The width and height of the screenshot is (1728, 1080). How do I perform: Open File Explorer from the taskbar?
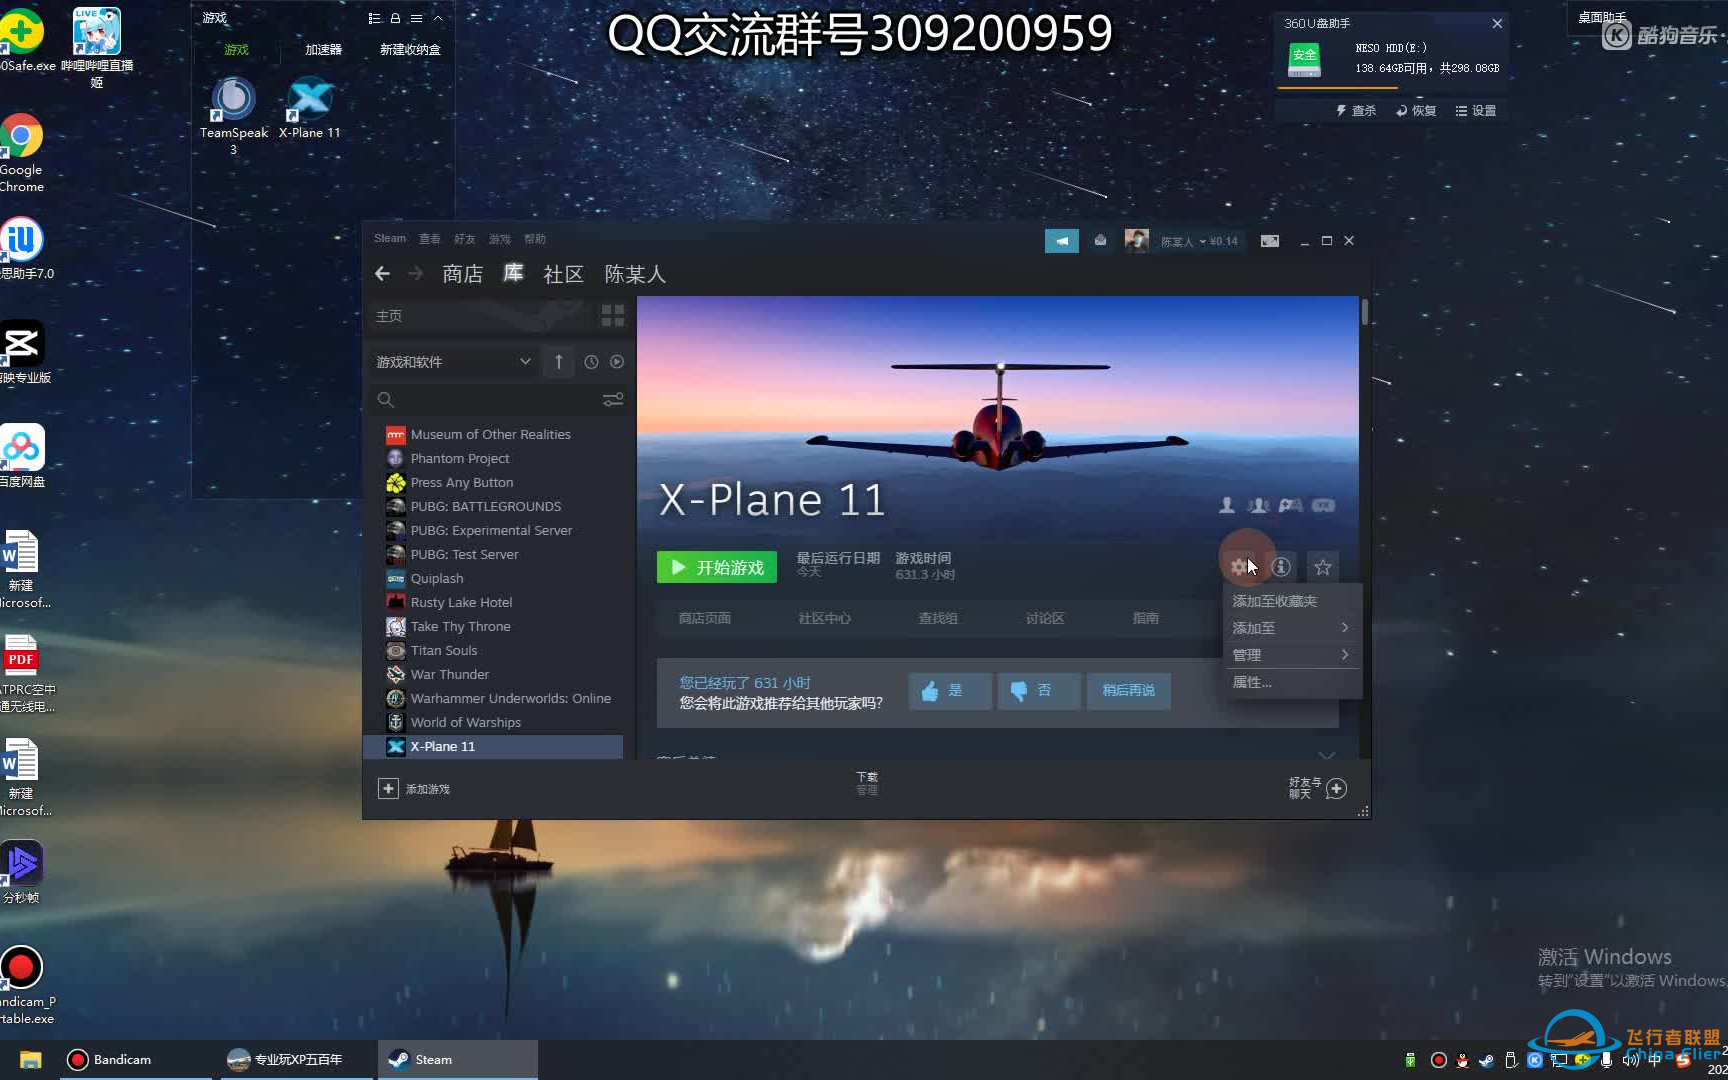(30, 1059)
